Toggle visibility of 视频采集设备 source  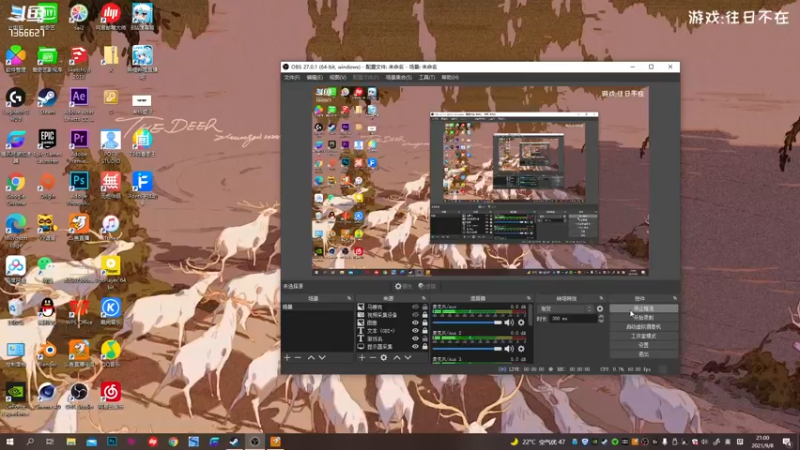click(x=415, y=315)
